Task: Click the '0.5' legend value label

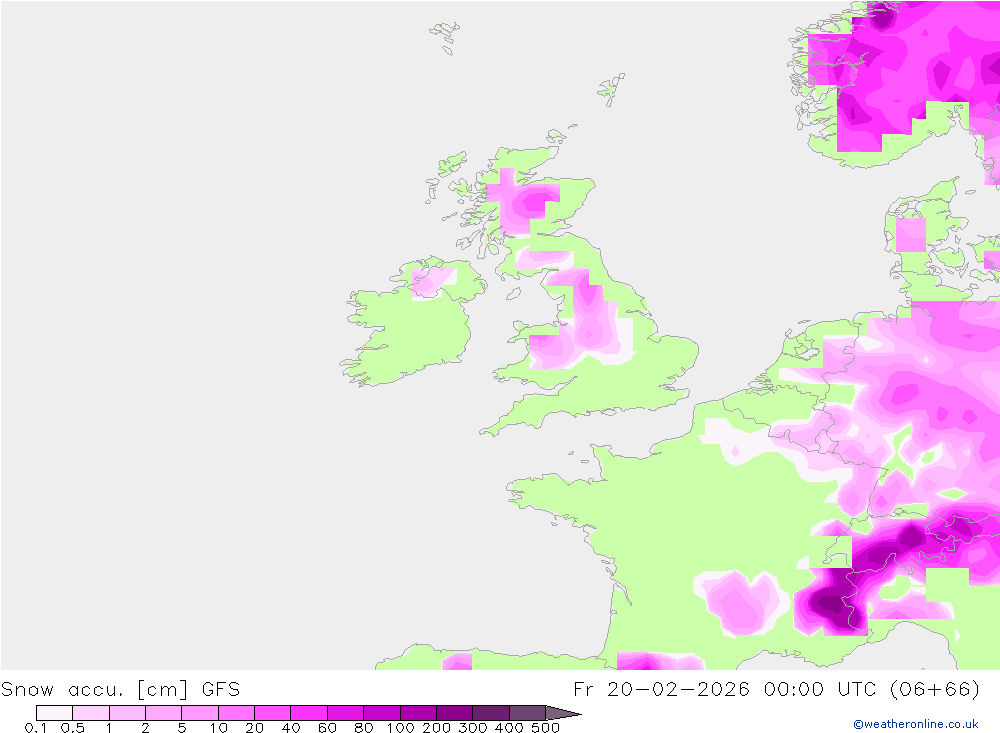Action: point(73,728)
